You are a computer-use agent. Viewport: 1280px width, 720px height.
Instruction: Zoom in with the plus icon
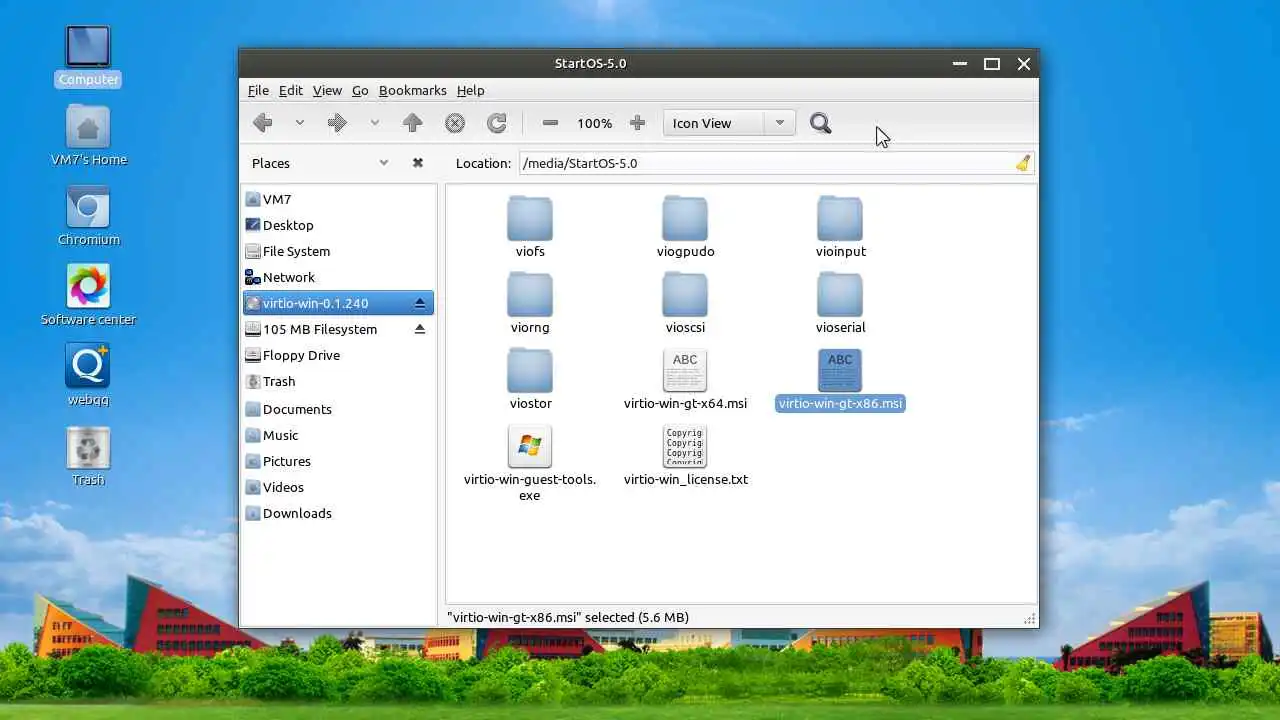point(637,123)
